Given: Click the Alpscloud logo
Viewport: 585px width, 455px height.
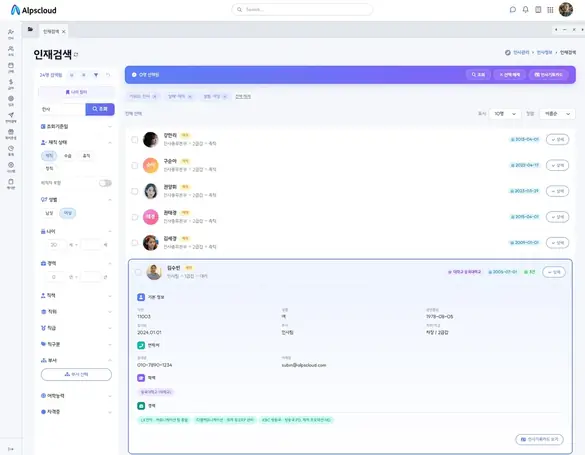Looking at the screenshot, I should click(x=34, y=10).
